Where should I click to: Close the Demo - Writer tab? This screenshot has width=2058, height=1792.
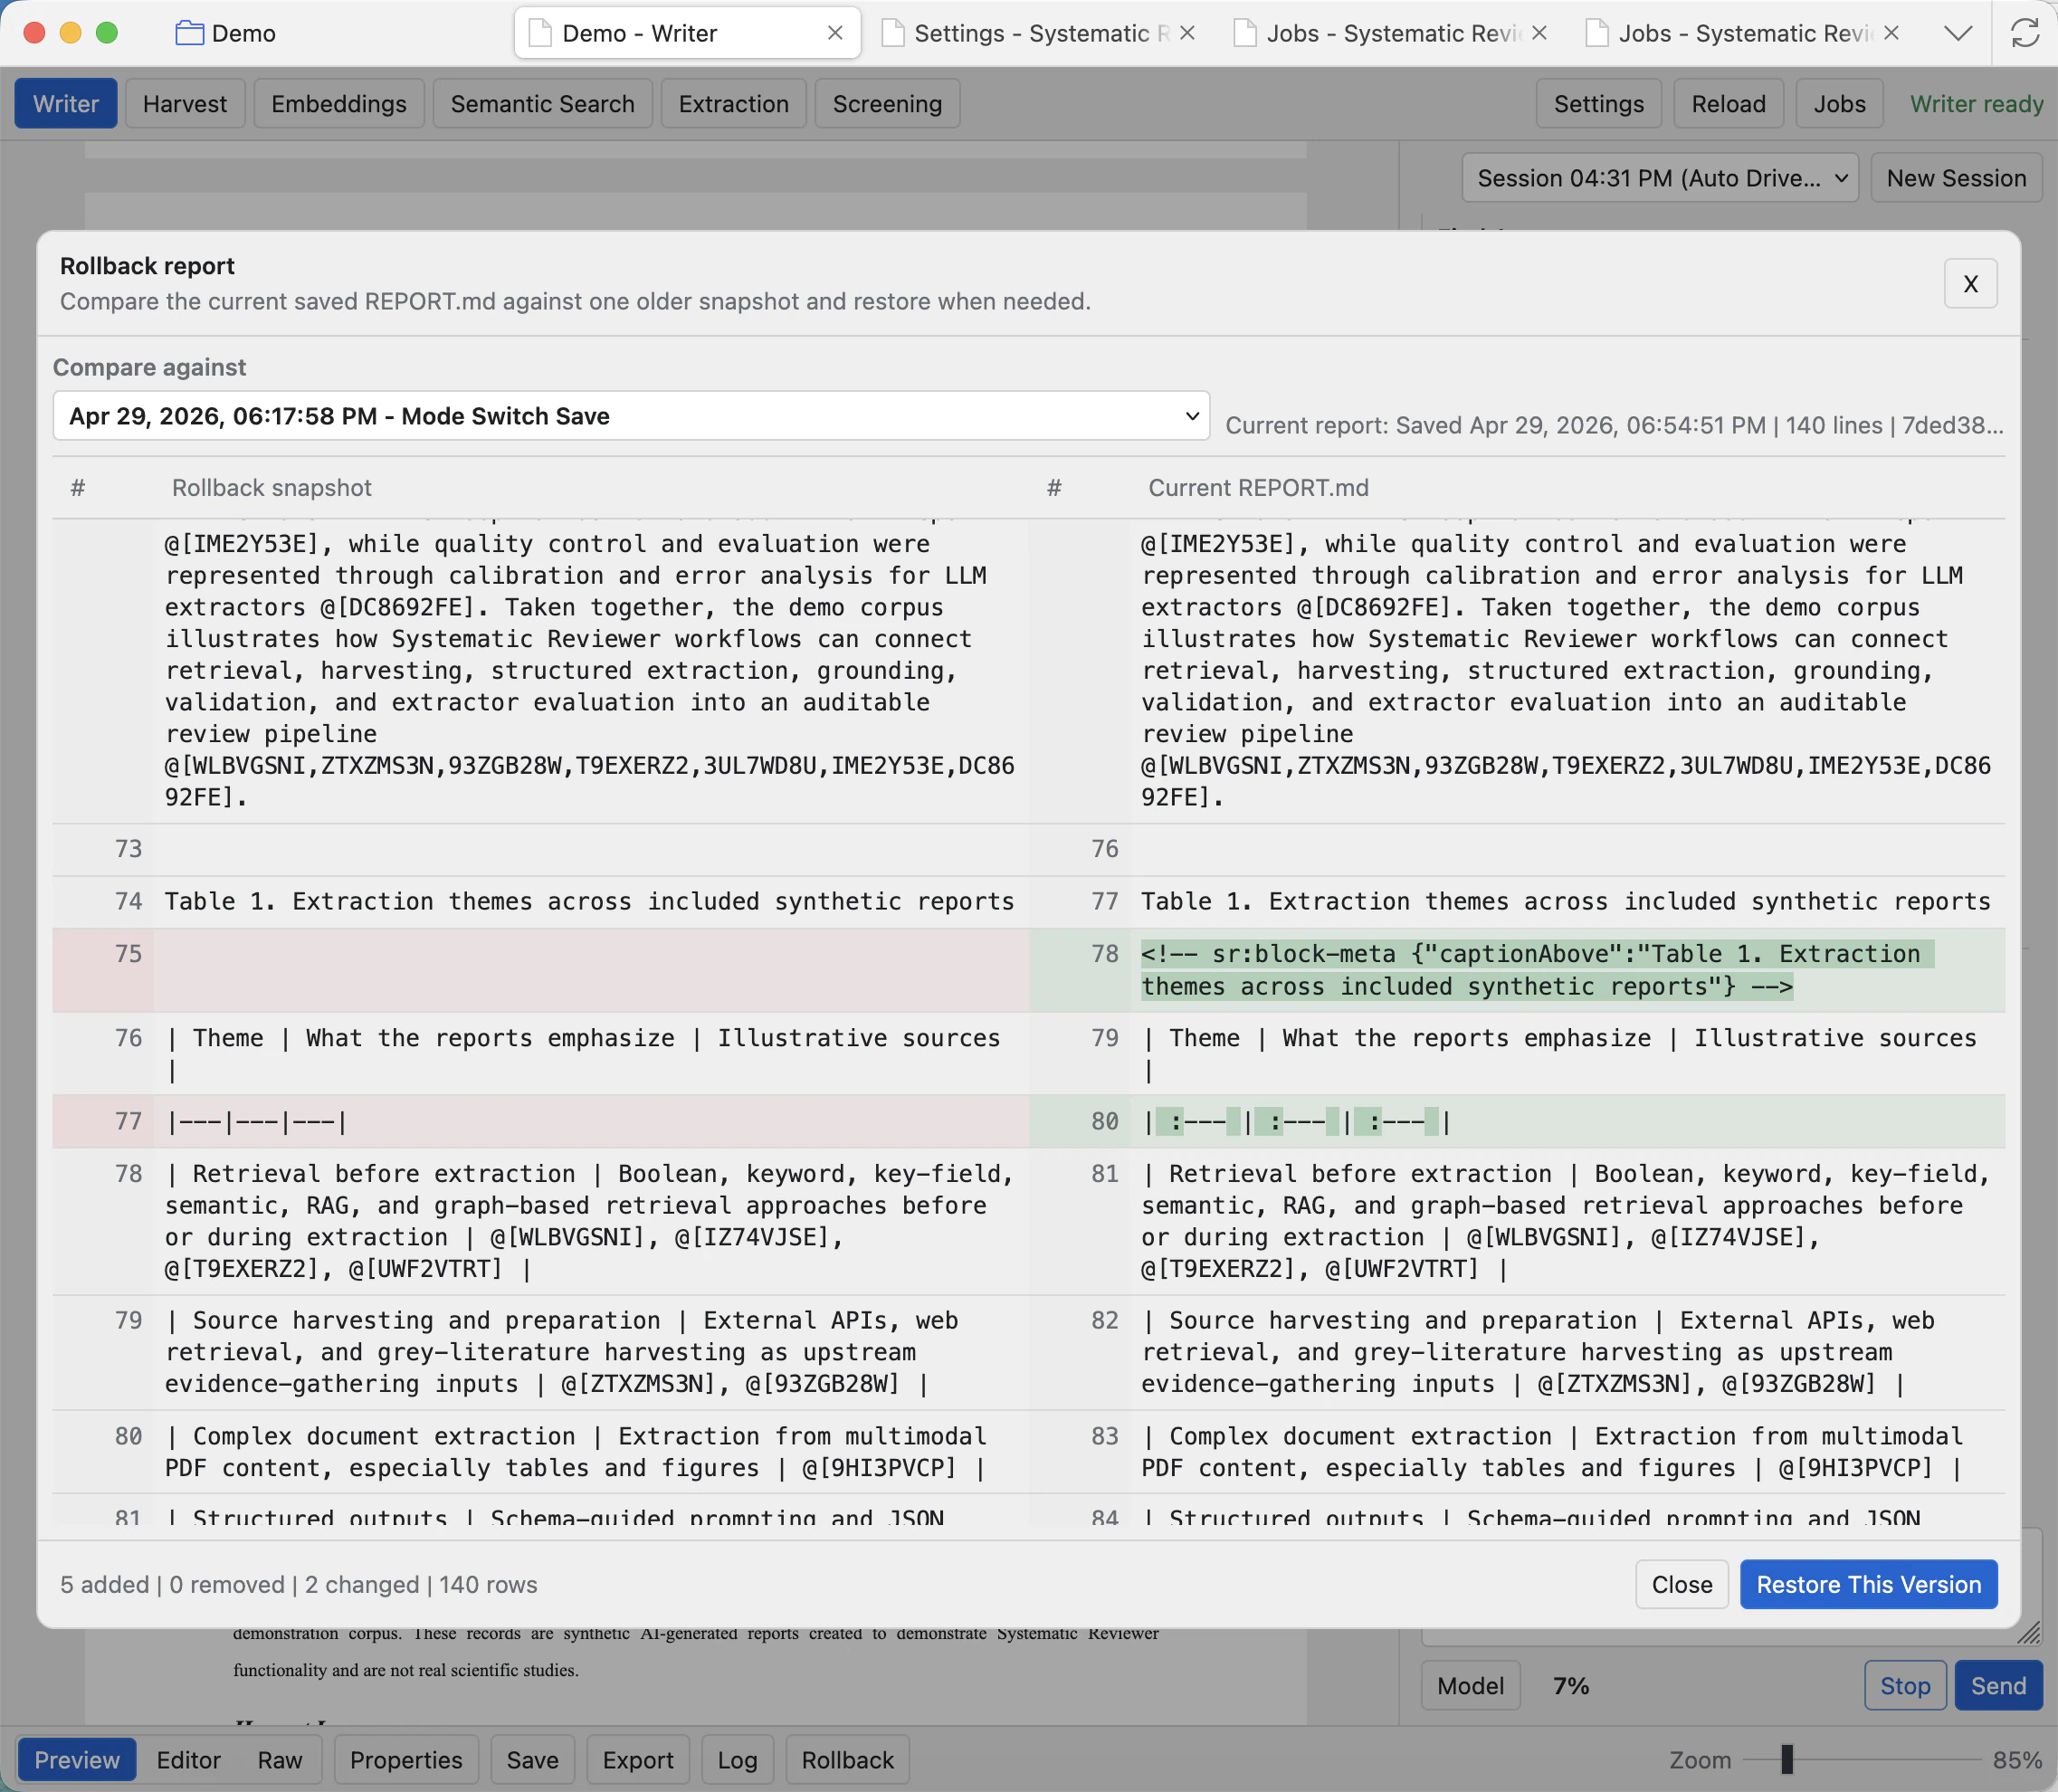pyautogui.click(x=835, y=33)
